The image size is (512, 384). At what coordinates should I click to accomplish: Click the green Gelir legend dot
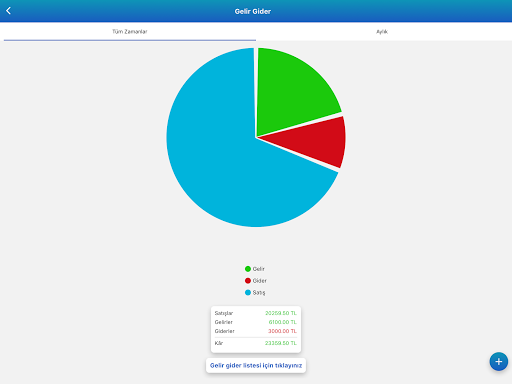coord(248,269)
